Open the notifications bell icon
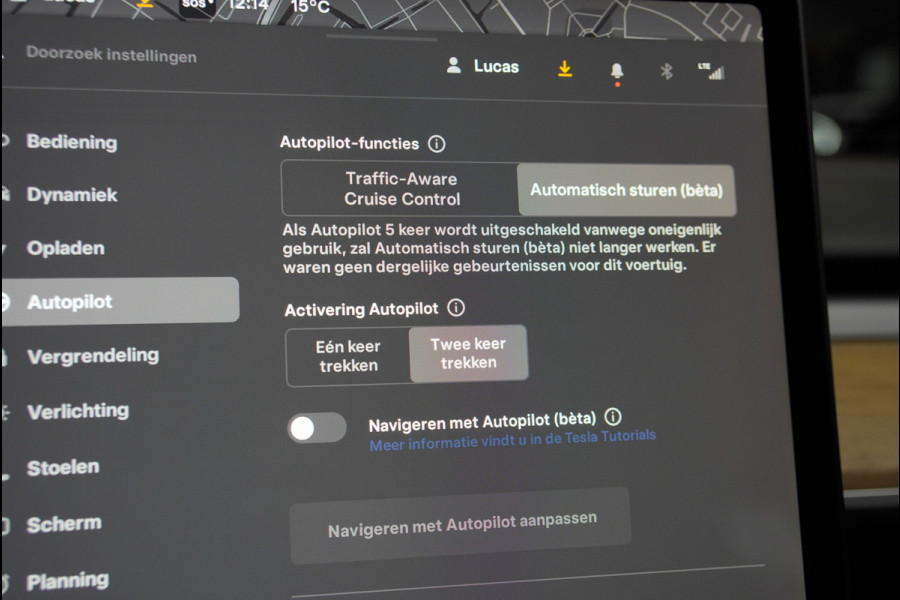The image size is (900, 600). point(616,71)
